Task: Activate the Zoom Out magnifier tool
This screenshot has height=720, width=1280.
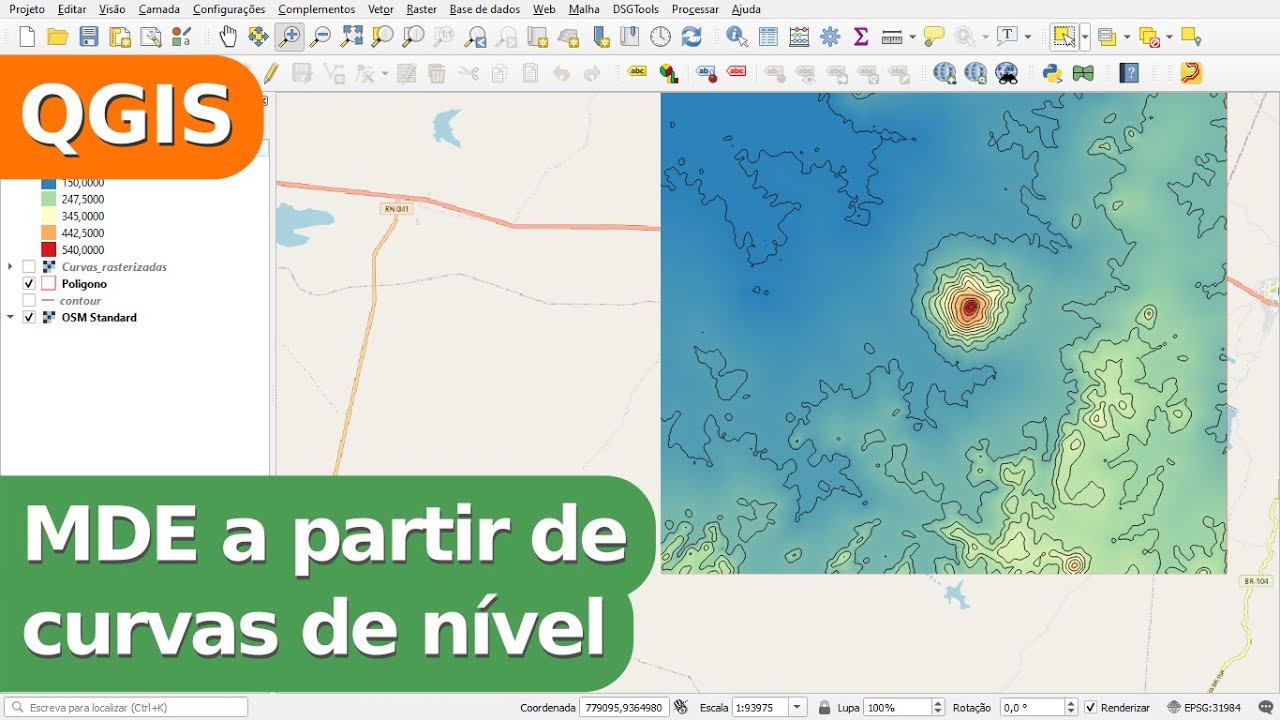Action: click(x=320, y=38)
